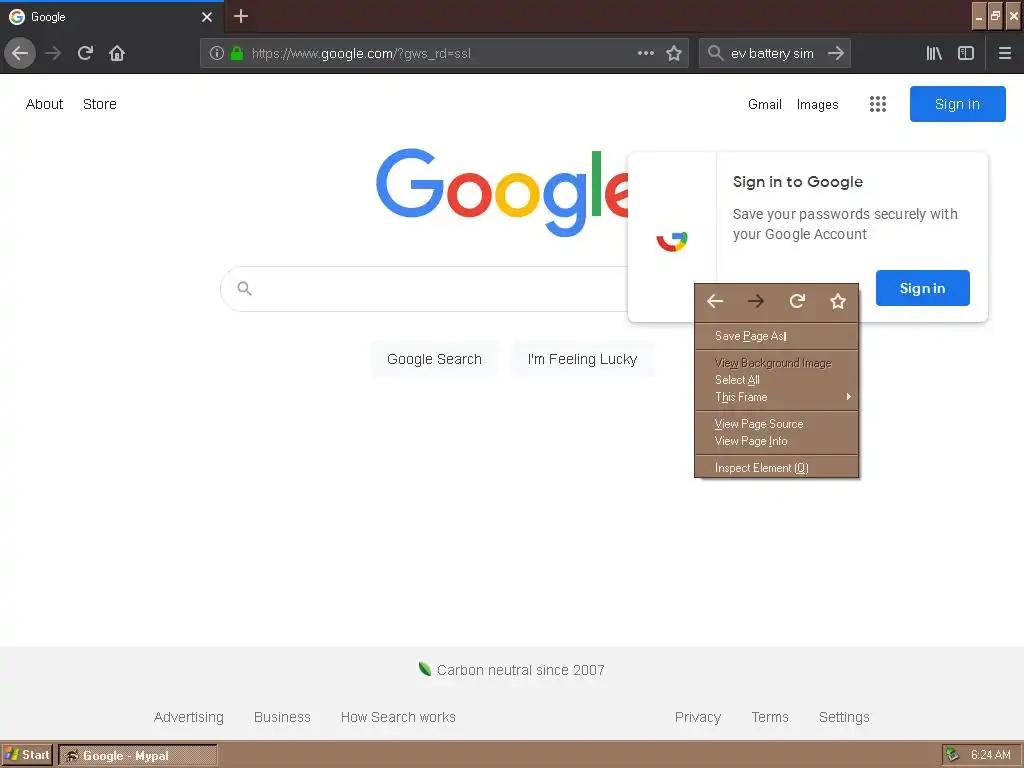Click the 'ev battery sim' toolbar search field

(x=773, y=53)
